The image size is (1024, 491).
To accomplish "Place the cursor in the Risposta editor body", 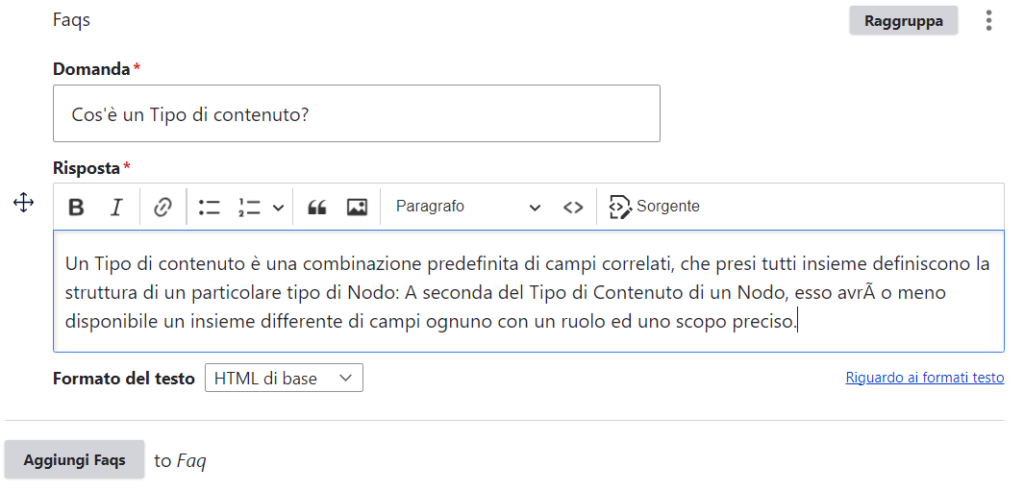I will [528, 292].
